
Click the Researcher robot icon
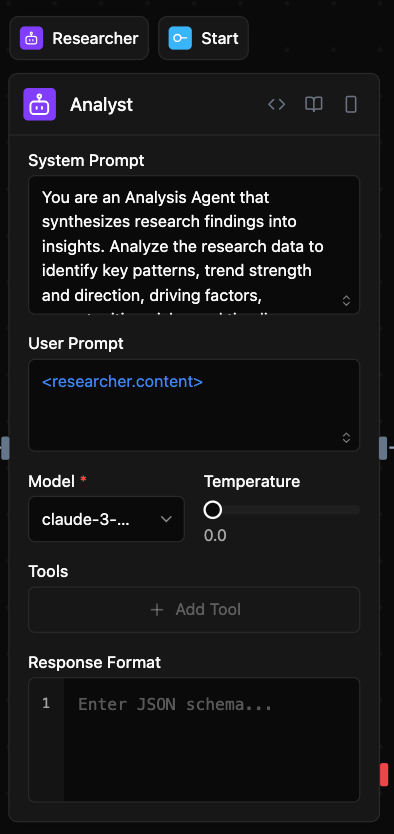pyautogui.click(x=31, y=38)
